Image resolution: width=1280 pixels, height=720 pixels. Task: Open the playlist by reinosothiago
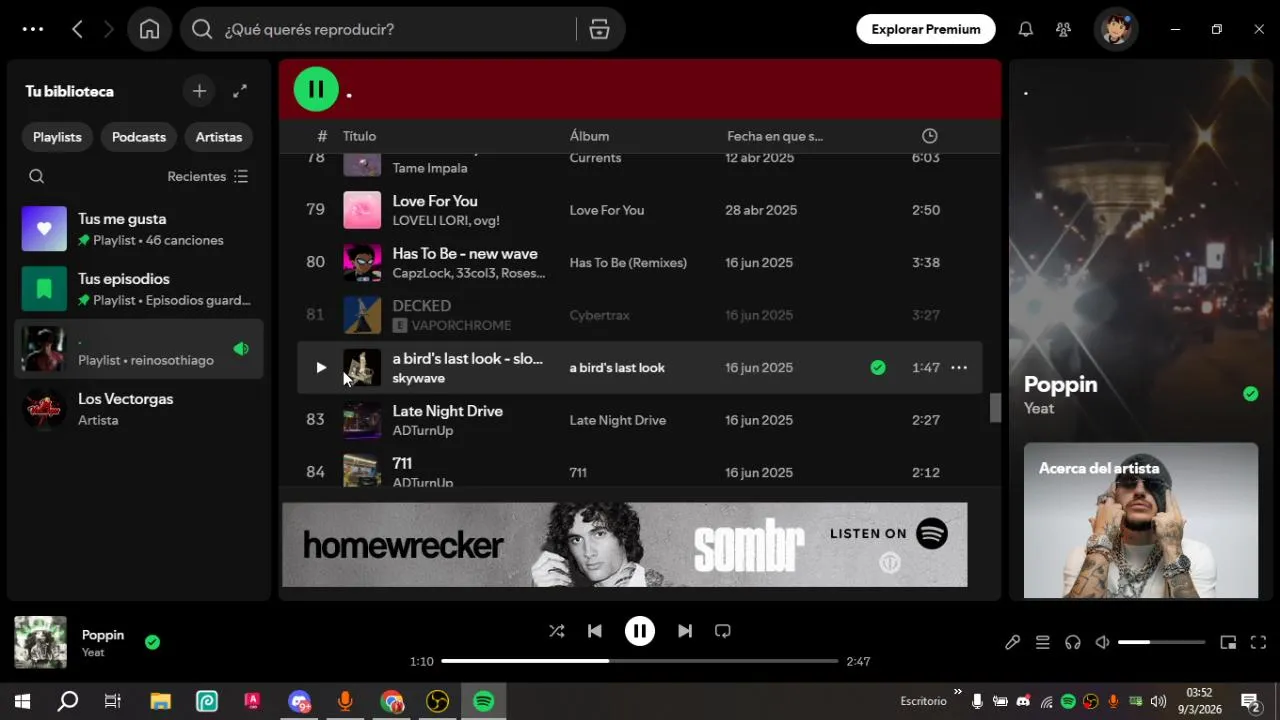point(139,349)
